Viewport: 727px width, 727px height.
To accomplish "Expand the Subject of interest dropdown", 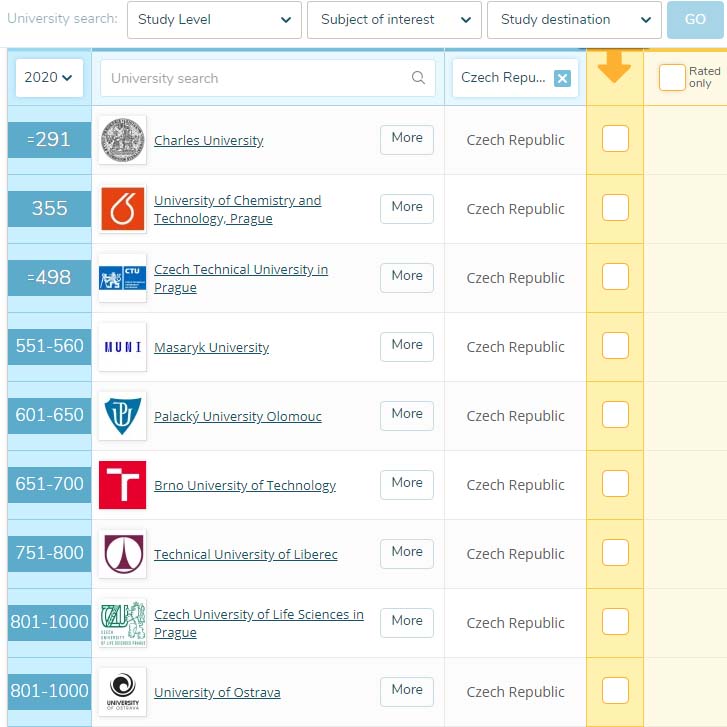I will 394,19.
